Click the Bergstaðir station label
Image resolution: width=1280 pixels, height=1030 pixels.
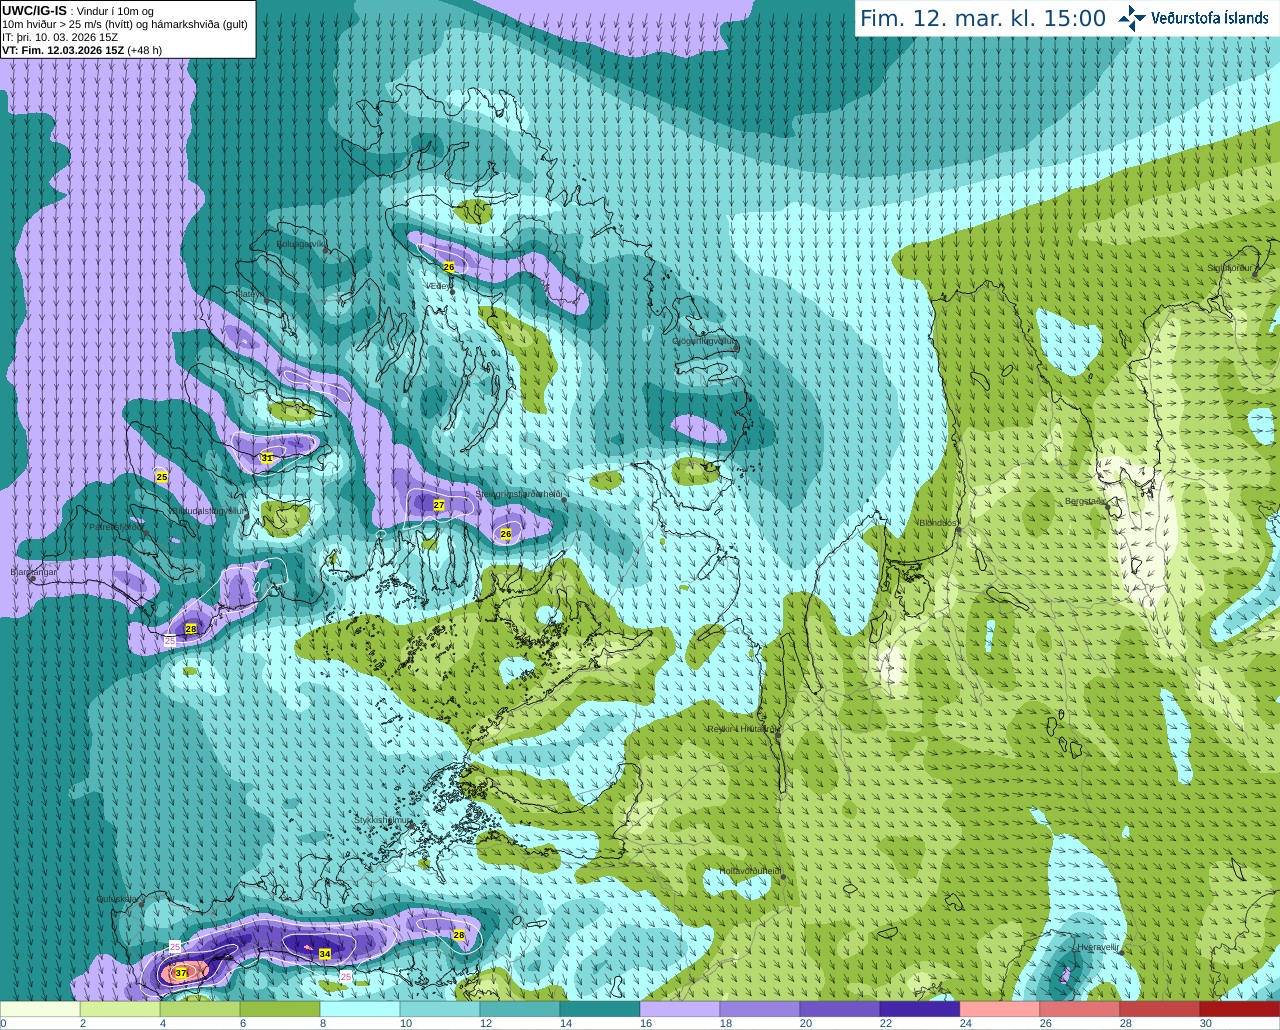[1084, 501]
